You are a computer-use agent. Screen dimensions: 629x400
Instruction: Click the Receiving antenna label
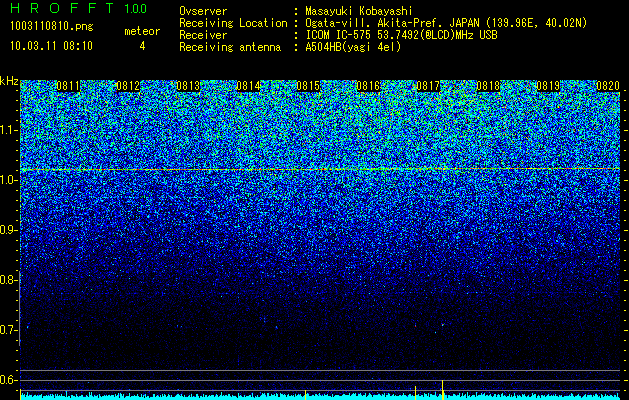(x=230, y=47)
